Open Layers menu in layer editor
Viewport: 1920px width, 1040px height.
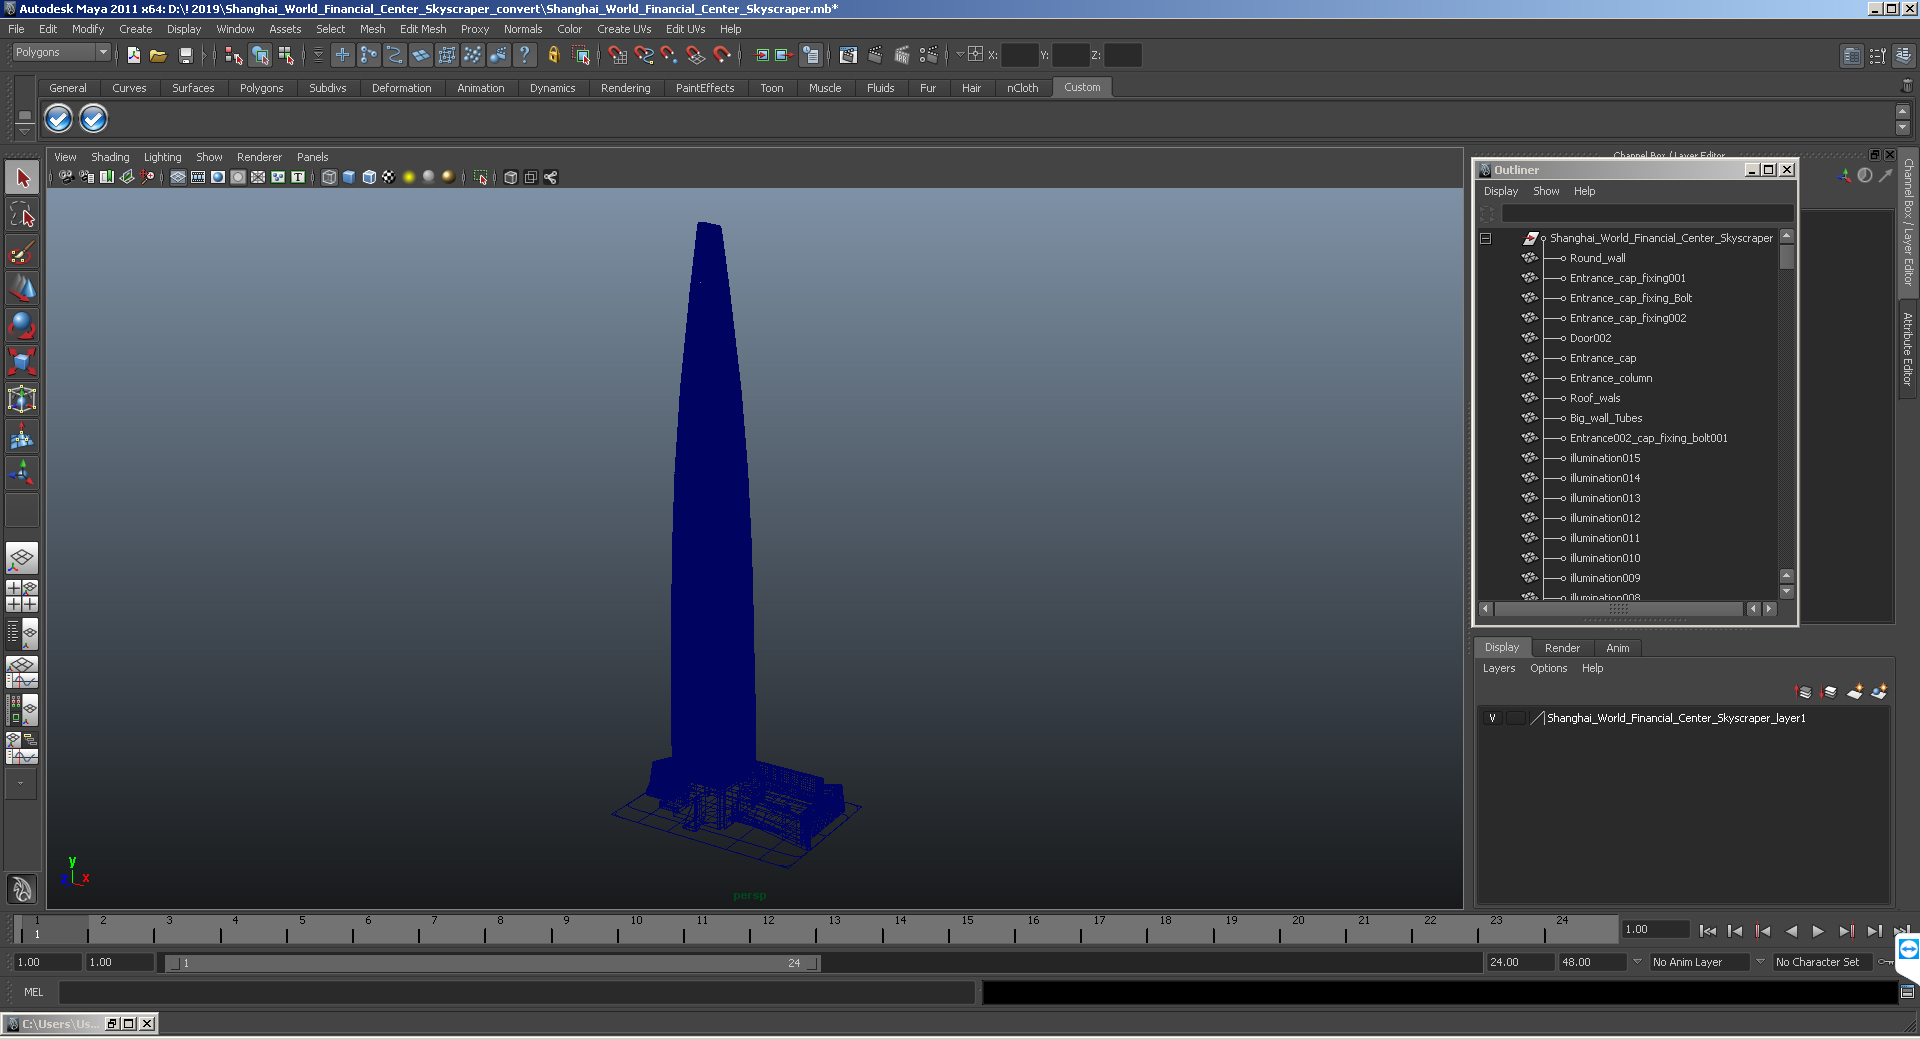point(1498,668)
